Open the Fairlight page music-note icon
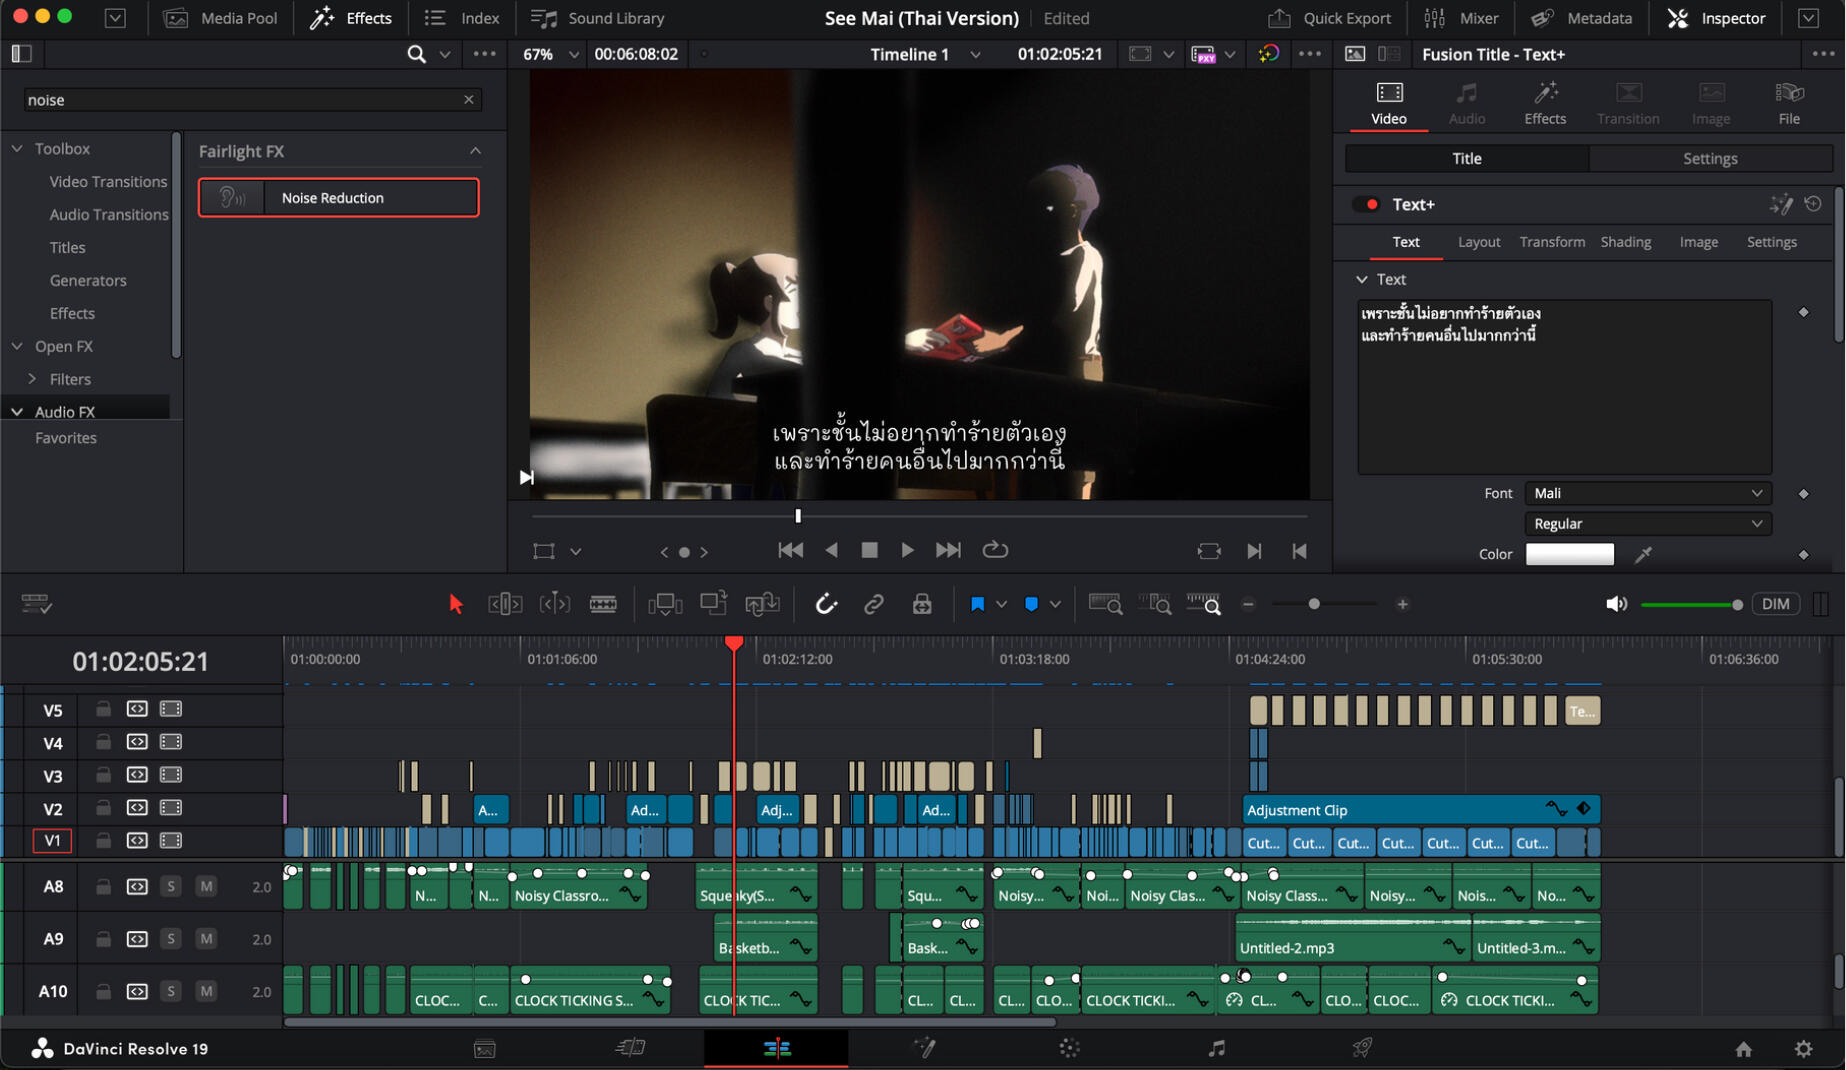The image size is (1846, 1070). point(1216,1048)
